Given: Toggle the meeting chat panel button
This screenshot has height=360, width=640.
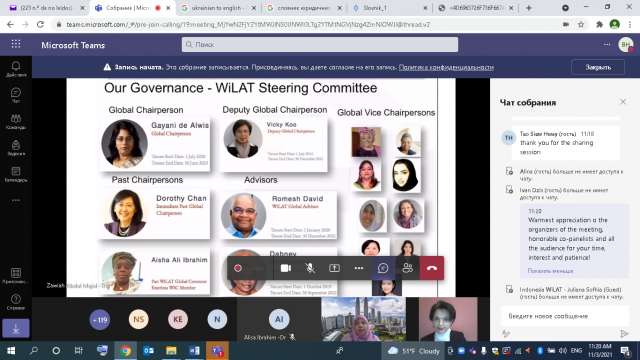Looking at the screenshot, I should tap(383, 268).
